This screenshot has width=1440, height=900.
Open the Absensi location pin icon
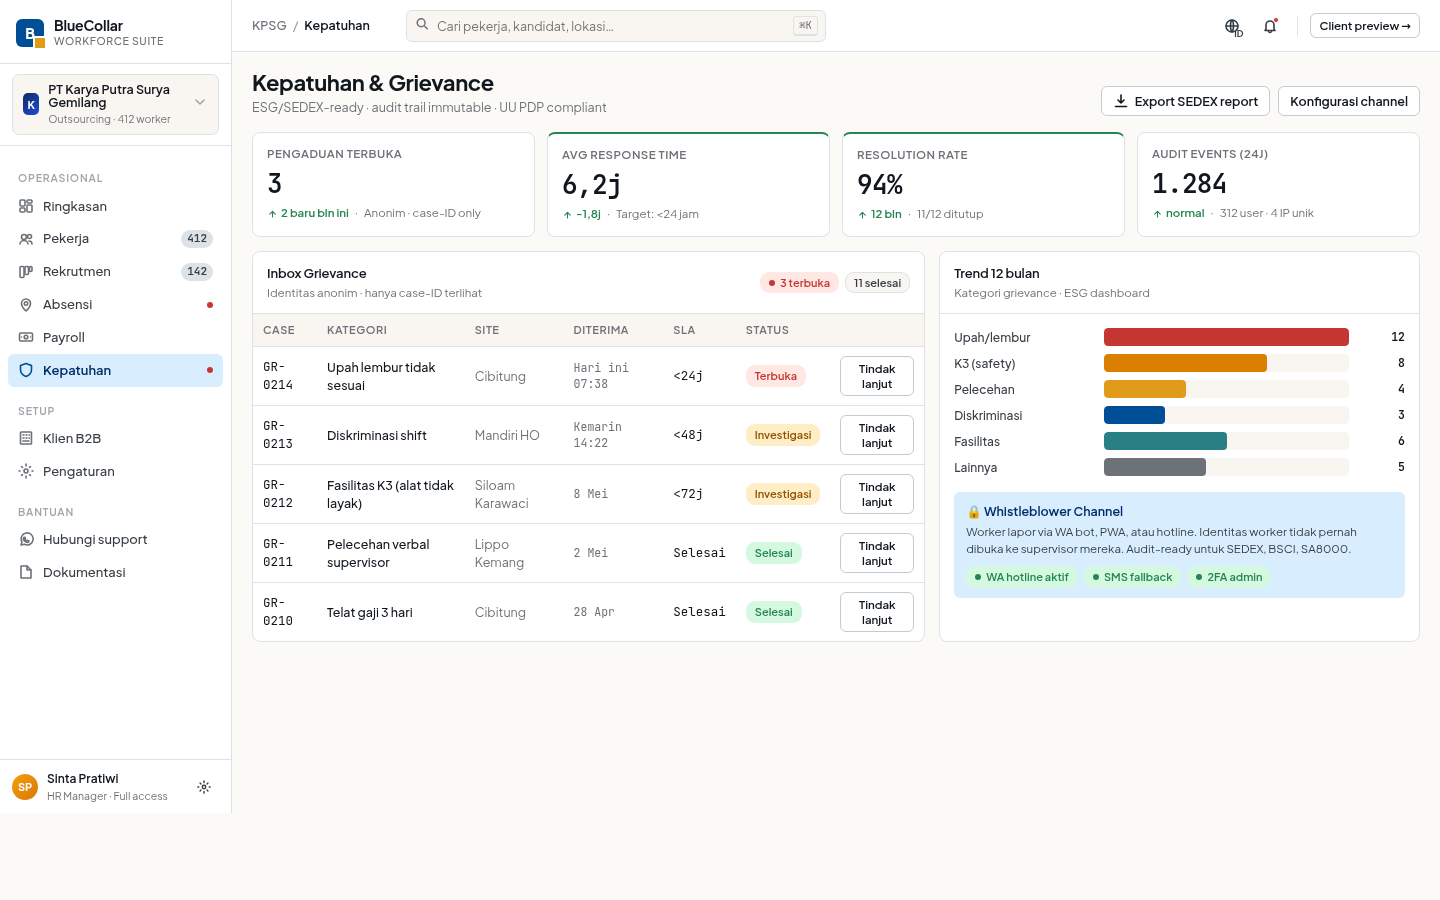(26, 304)
